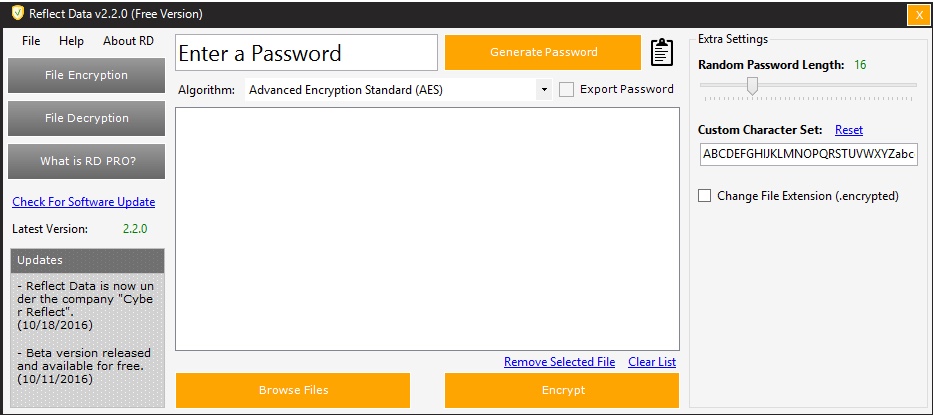
Task: Click the Remove Selected File link
Action: point(559,362)
